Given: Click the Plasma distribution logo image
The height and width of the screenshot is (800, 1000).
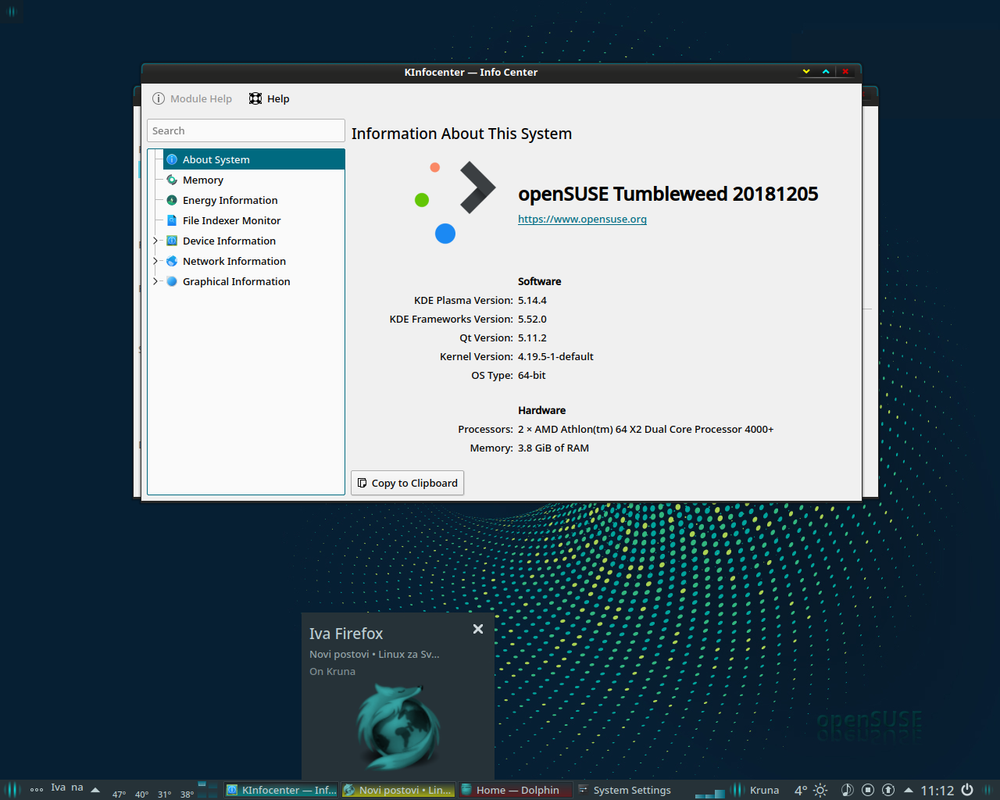Looking at the screenshot, I should click(x=454, y=202).
